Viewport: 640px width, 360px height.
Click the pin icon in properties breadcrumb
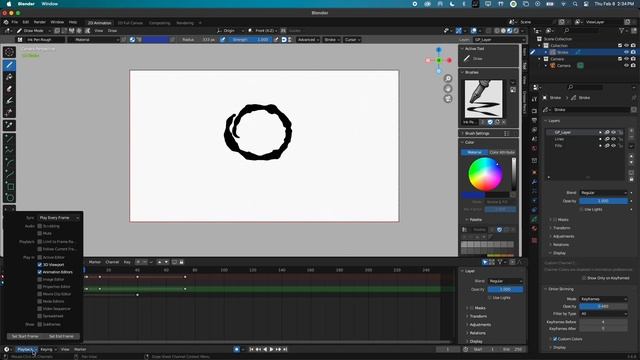633,98
